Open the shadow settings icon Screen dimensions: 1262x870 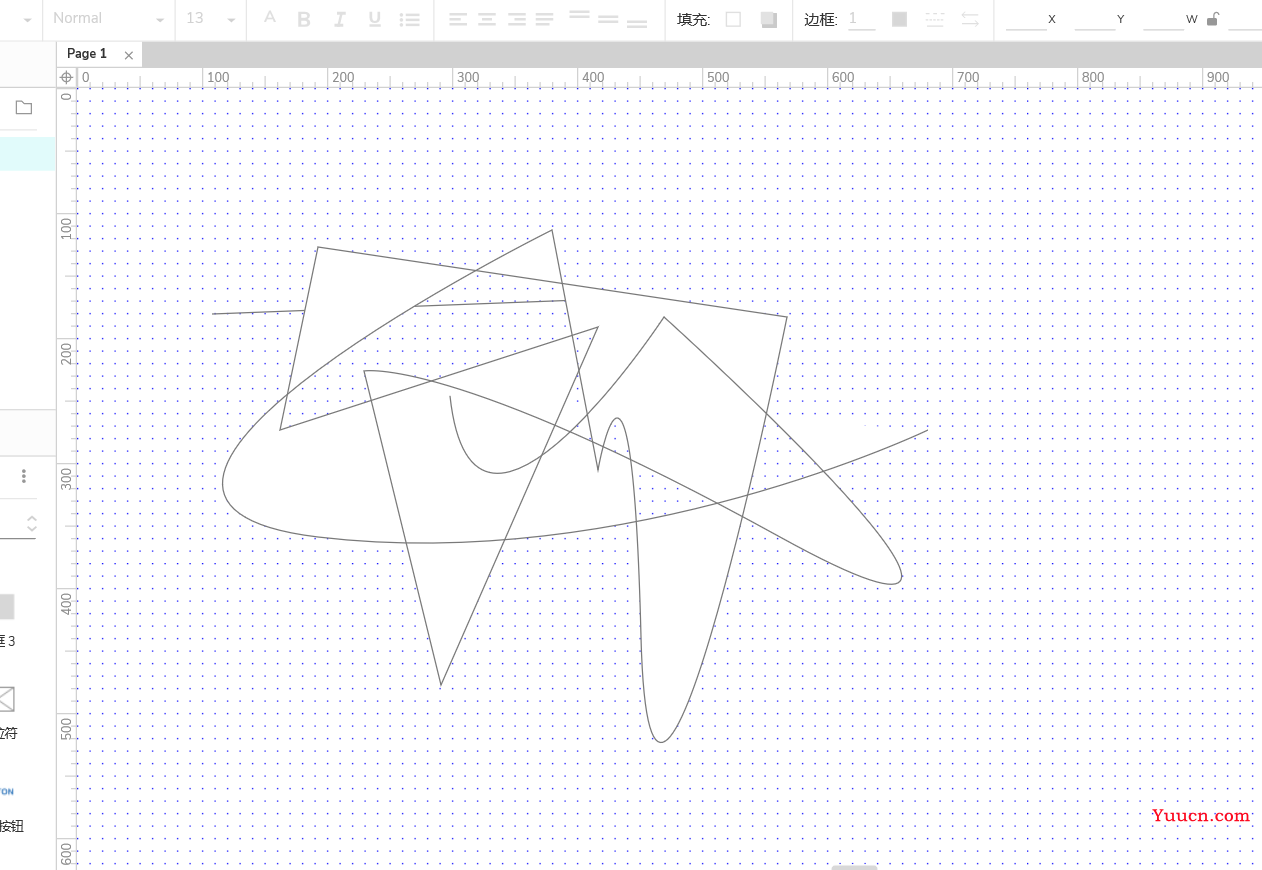(x=769, y=19)
